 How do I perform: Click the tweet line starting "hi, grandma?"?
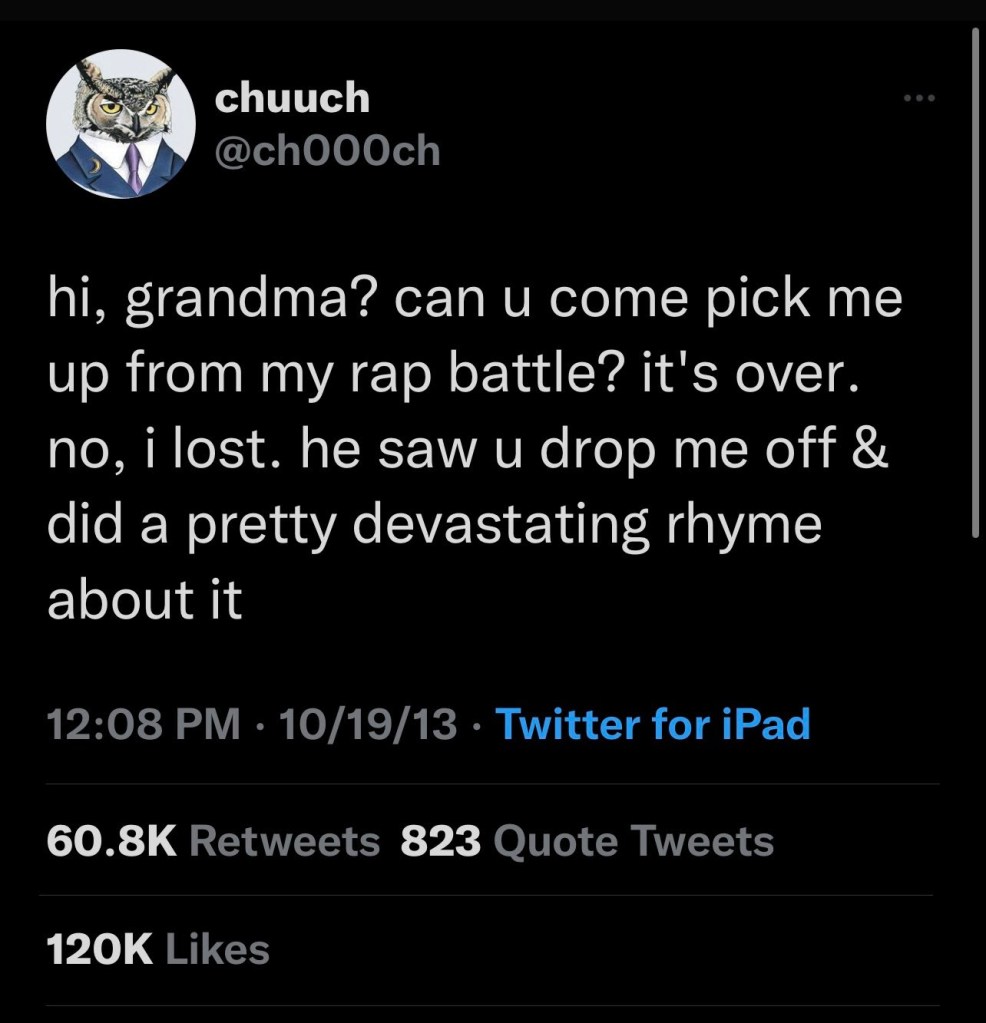[x=475, y=301]
